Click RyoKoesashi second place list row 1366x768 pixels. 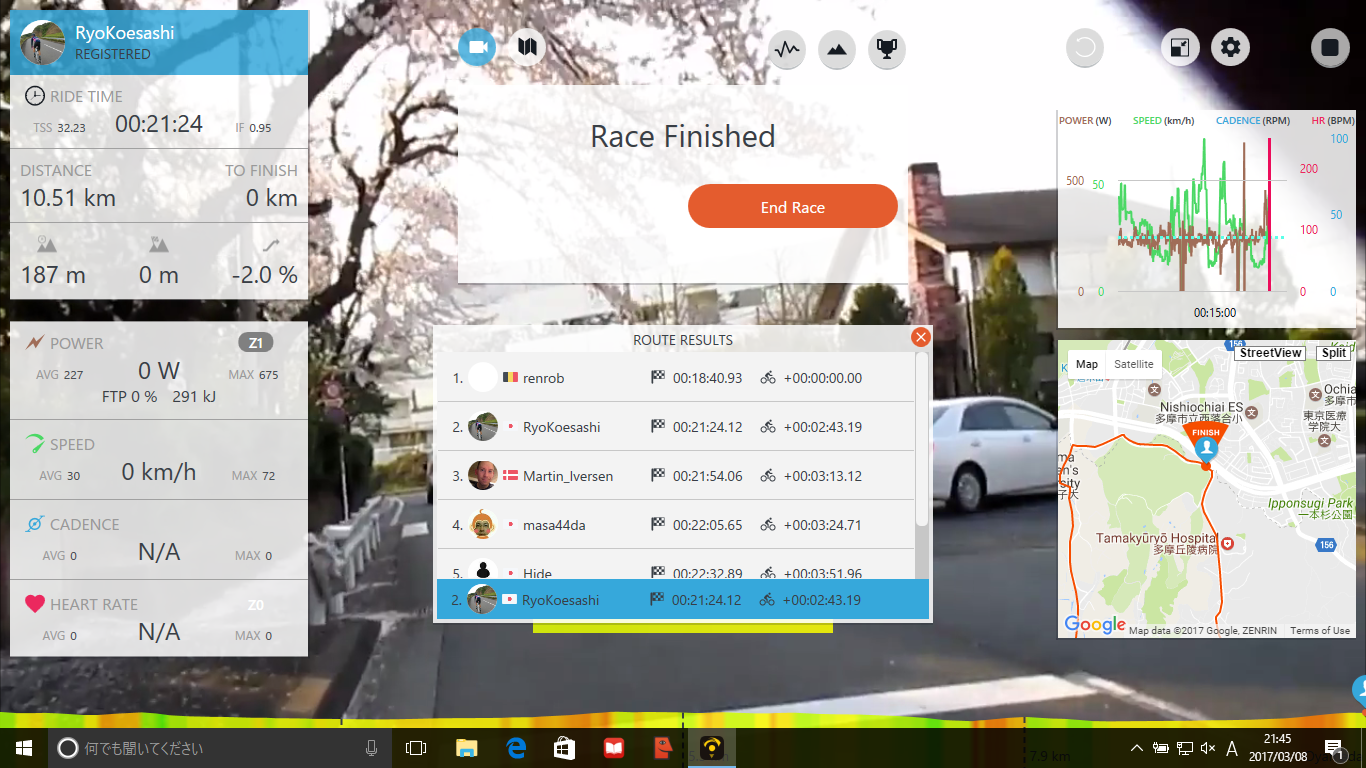(x=676, y=427)
